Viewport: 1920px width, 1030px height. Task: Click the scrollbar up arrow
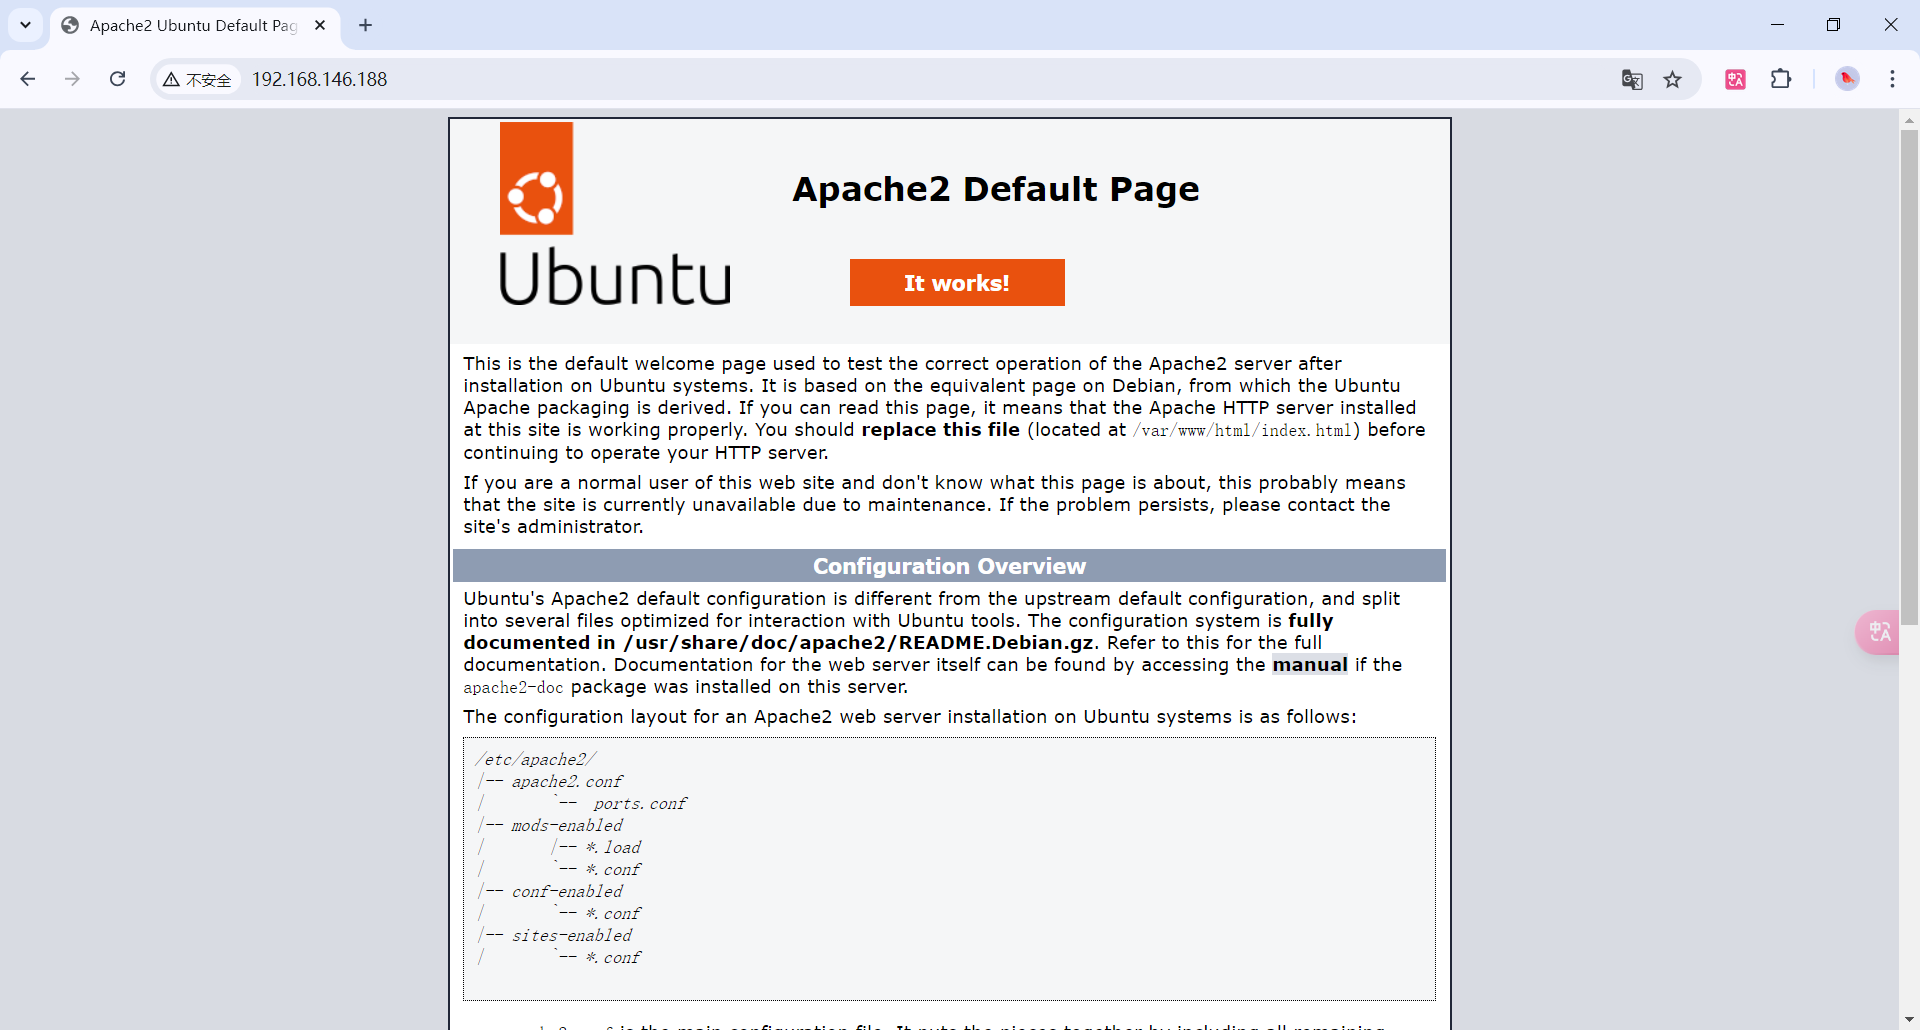pyautogui.click(x=1909, y=120)
